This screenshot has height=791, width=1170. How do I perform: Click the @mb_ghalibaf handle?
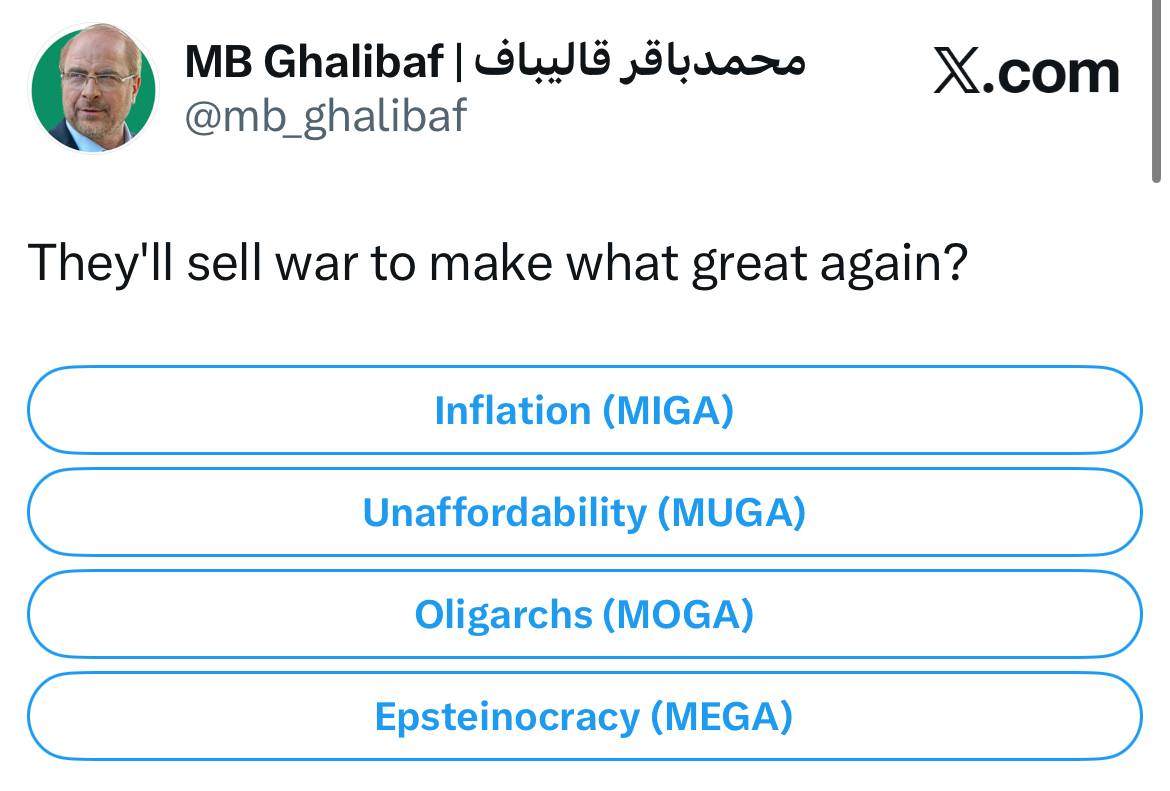[325, 116]
